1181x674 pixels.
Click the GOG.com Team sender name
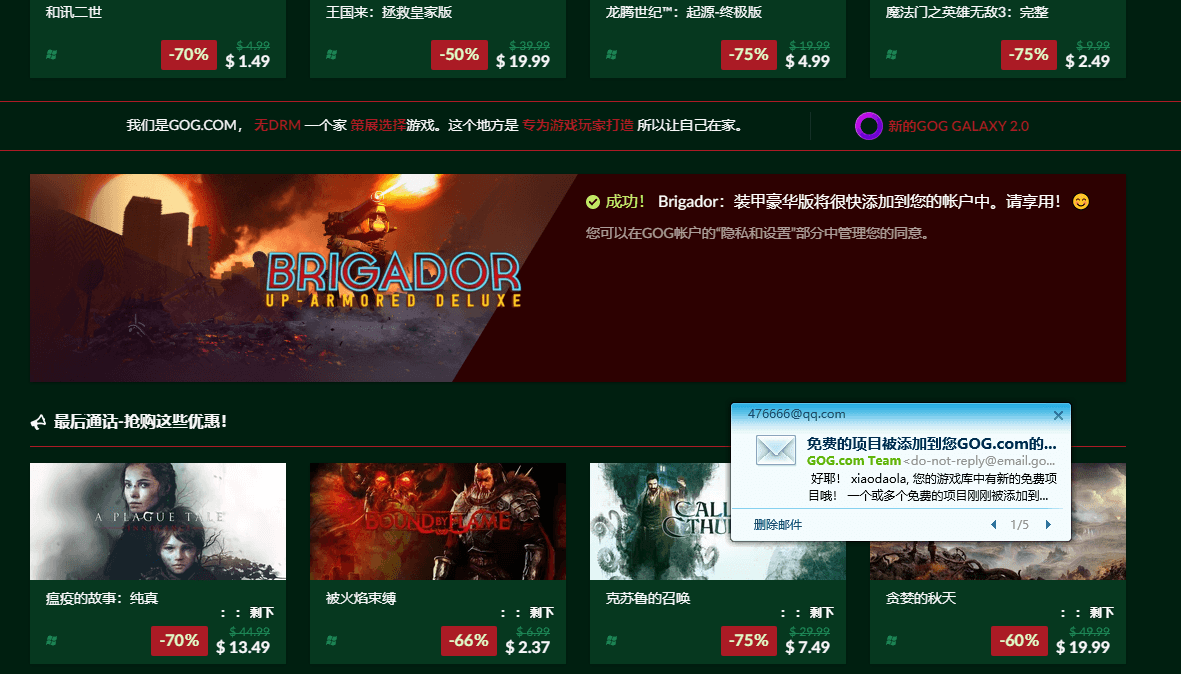[x=853, y=461]
